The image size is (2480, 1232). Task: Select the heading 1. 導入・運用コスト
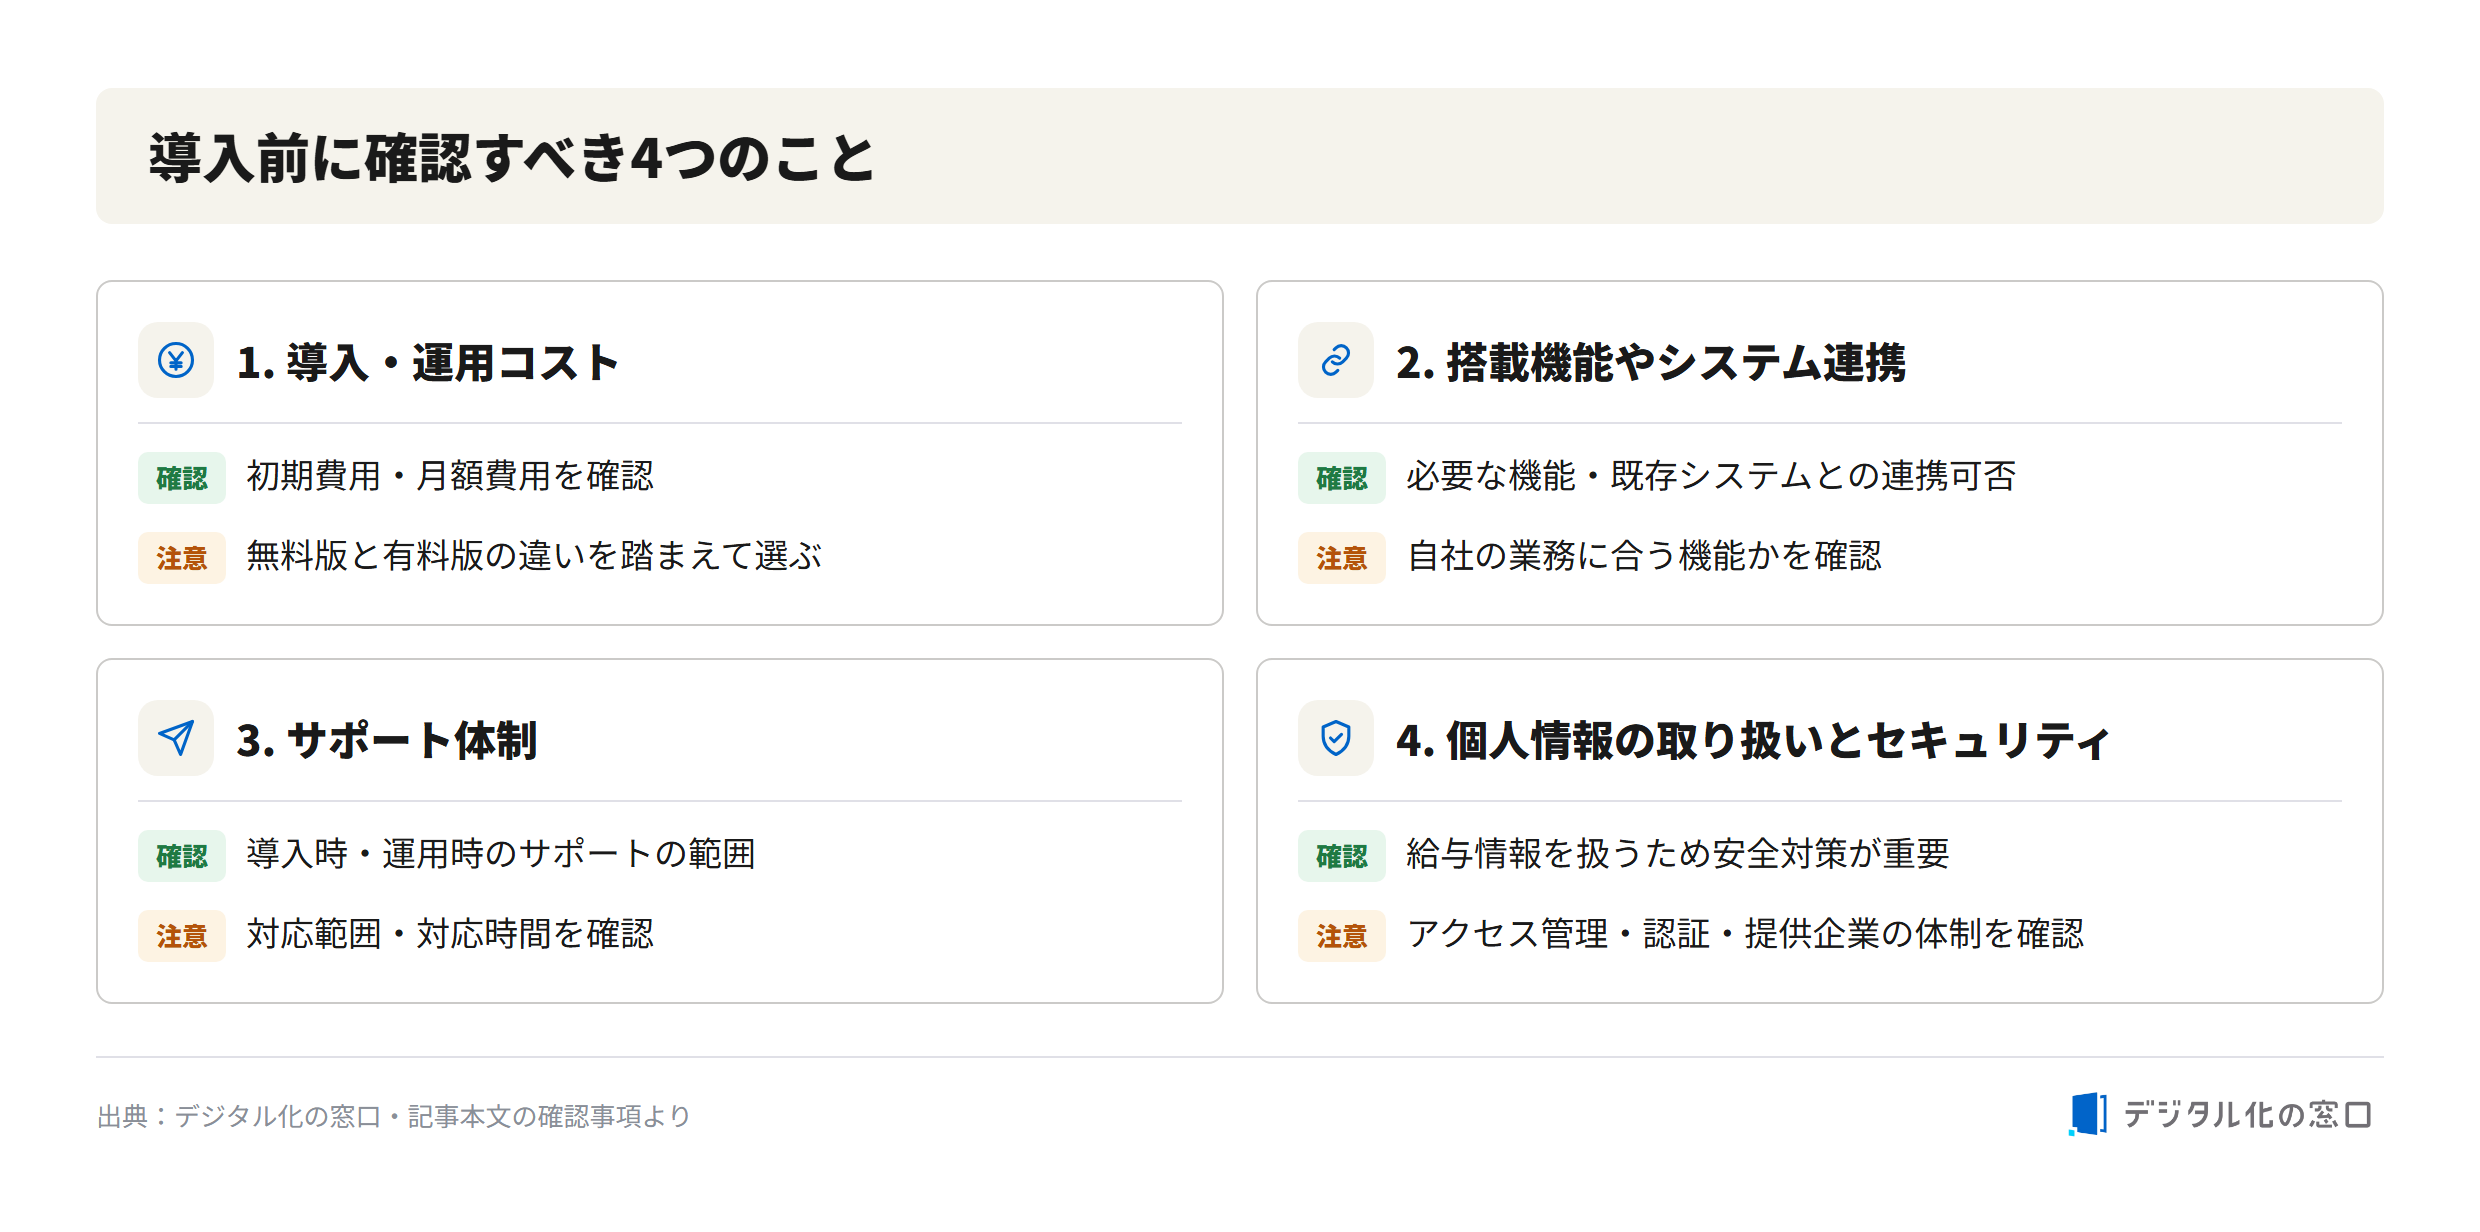428,362
